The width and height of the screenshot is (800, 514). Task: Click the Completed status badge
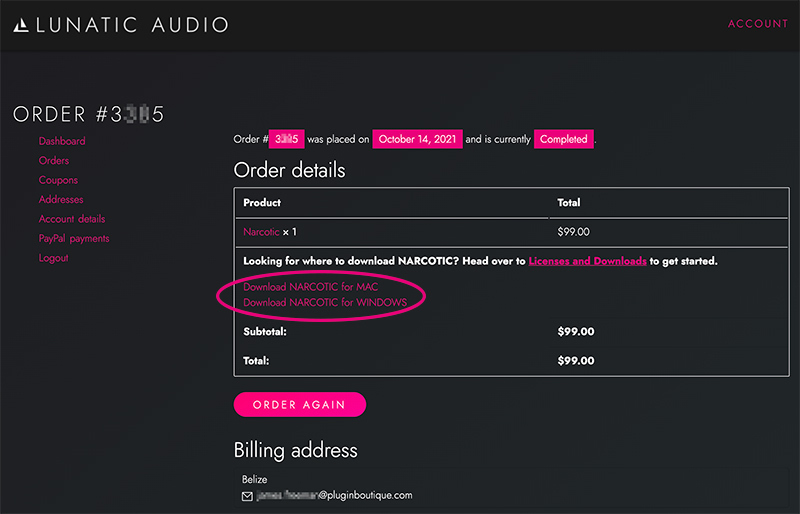pos(564,140)
